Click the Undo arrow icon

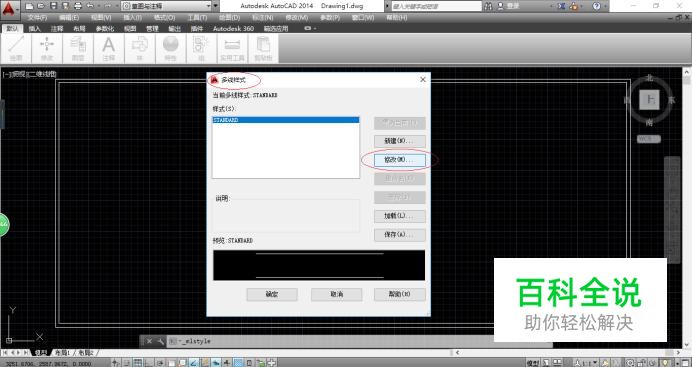pyautogui.click(x=90, y=6)
